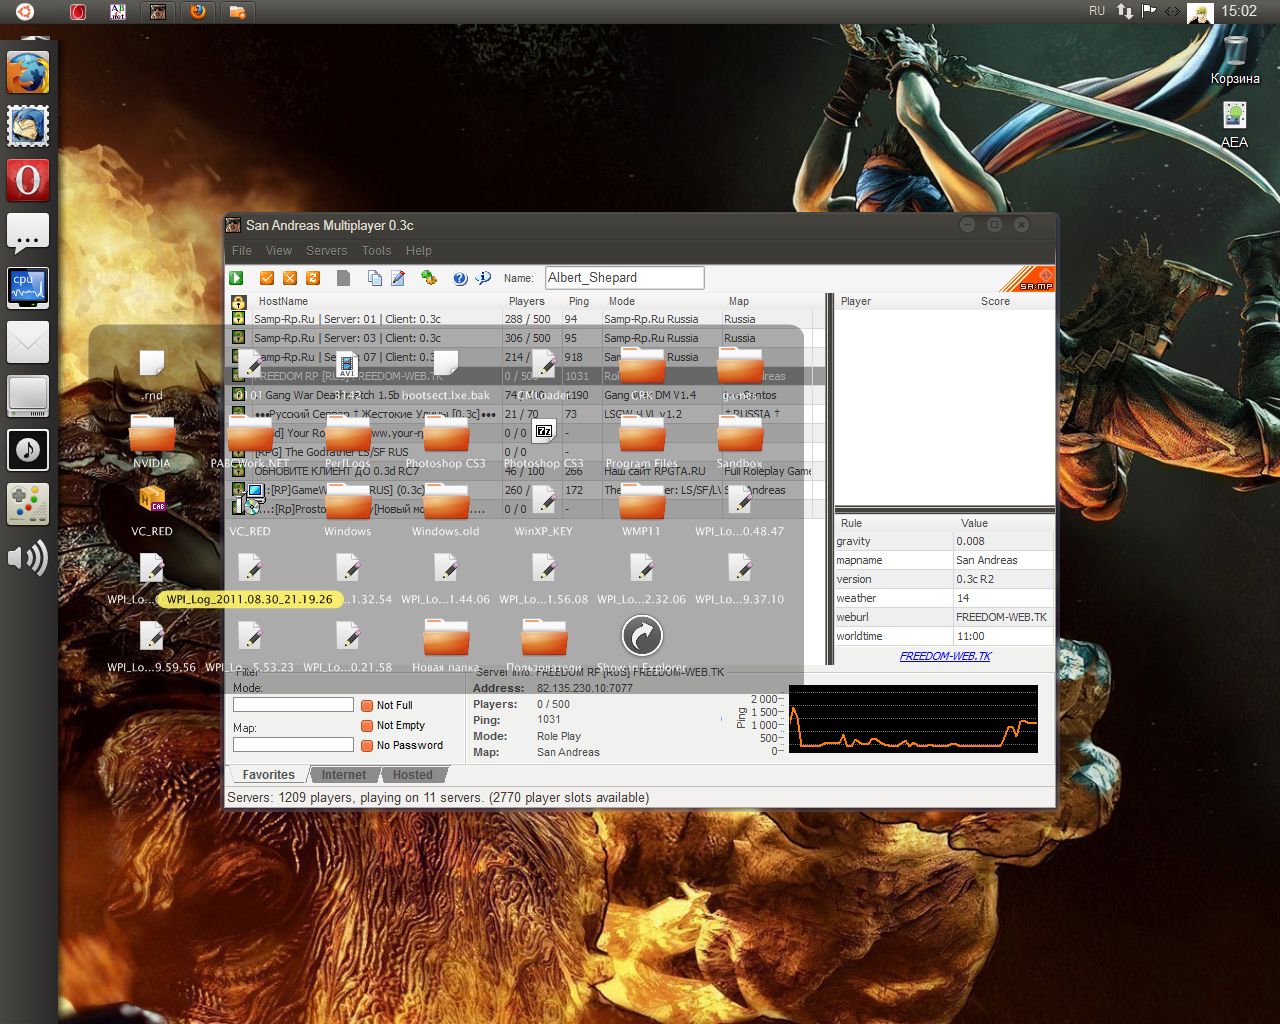Click the Score column header

(995, 301)
